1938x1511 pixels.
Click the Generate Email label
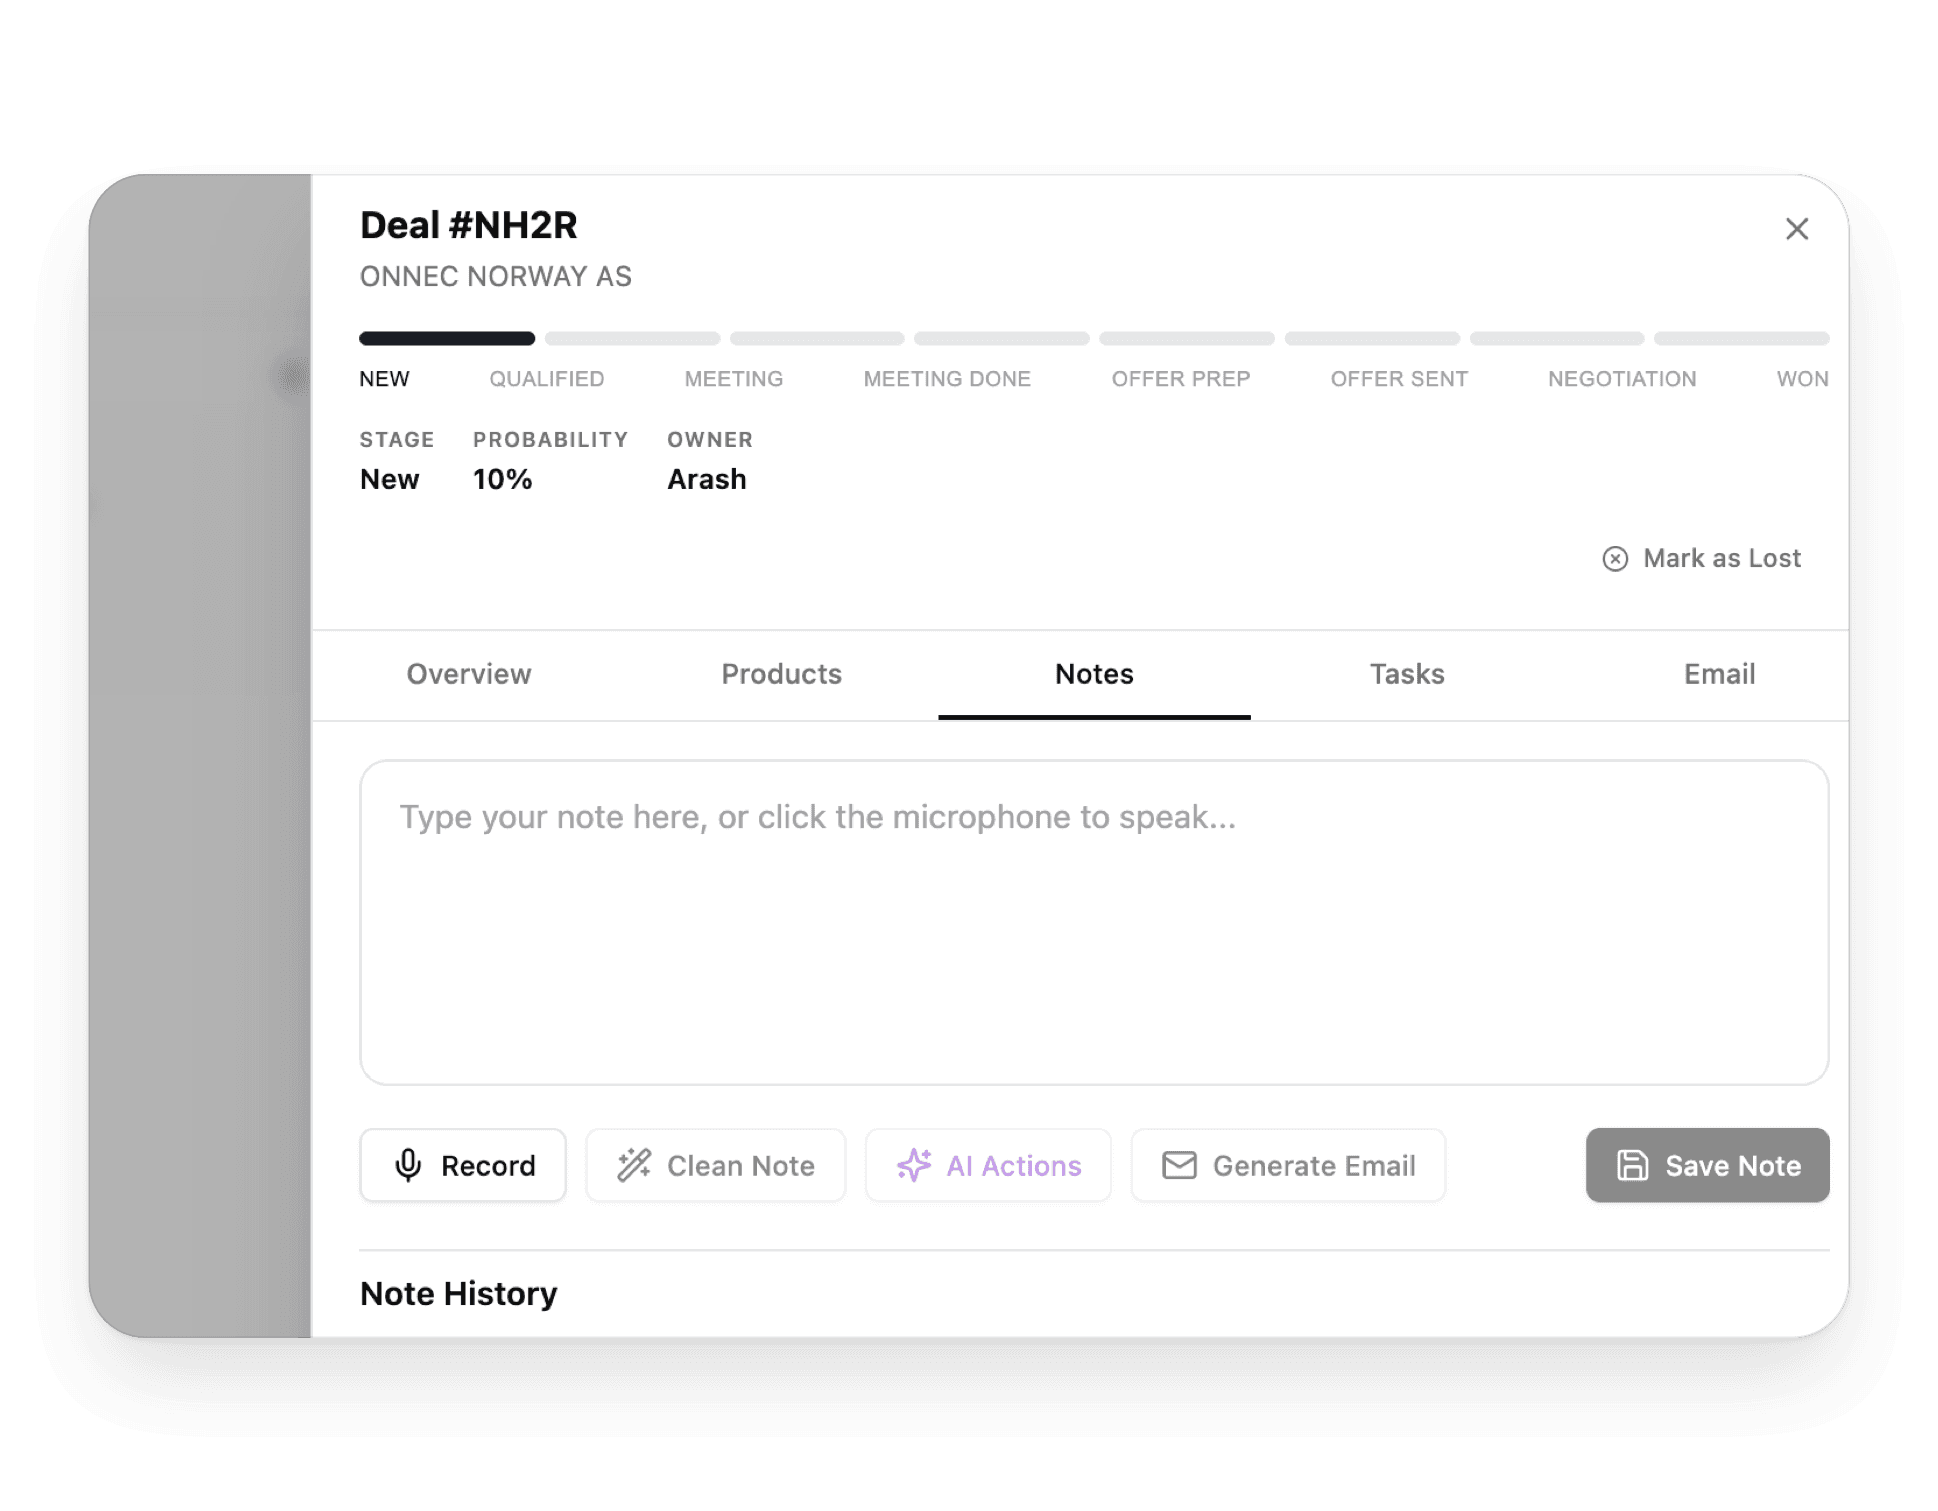click(x=1314, y=1166)
